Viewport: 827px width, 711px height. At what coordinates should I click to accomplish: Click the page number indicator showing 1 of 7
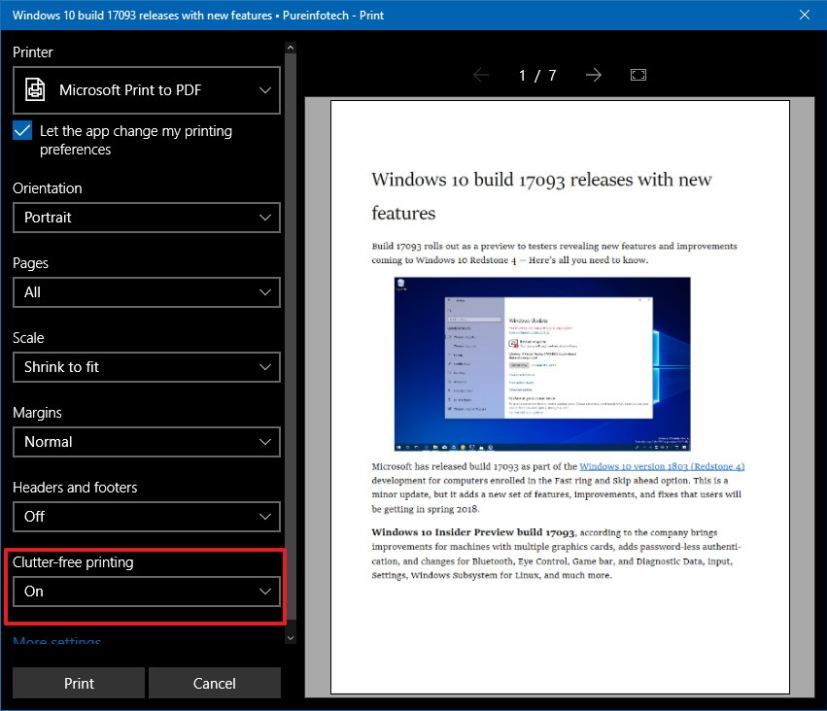tap(537, 74)
